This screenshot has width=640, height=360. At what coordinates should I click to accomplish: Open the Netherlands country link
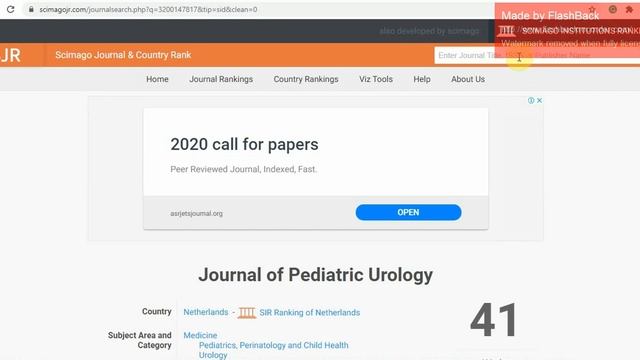(206, 312)
